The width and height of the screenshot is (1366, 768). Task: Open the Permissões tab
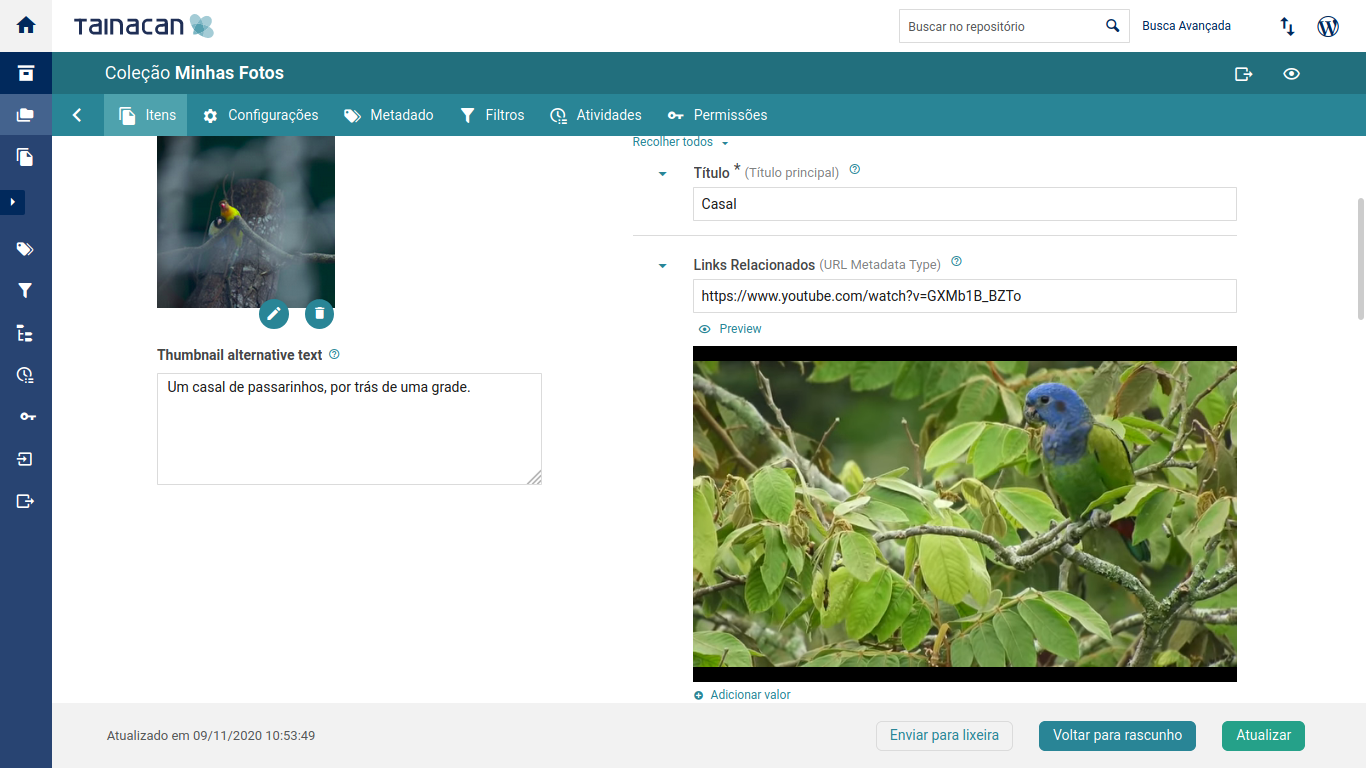[x=717, y=115]
